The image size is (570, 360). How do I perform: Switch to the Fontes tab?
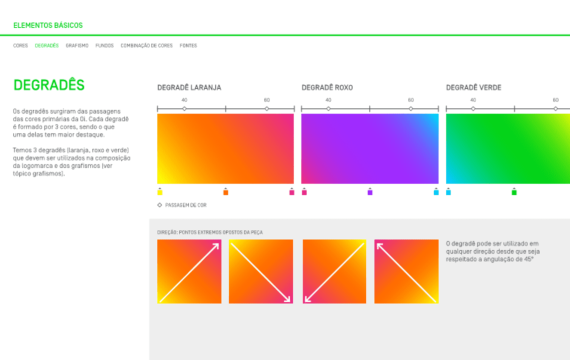tap(188, 45)
